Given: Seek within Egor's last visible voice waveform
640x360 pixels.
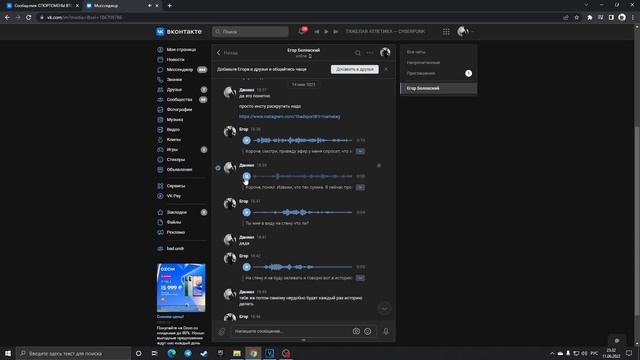Looking at the screenshot, I should click(302, 267).
